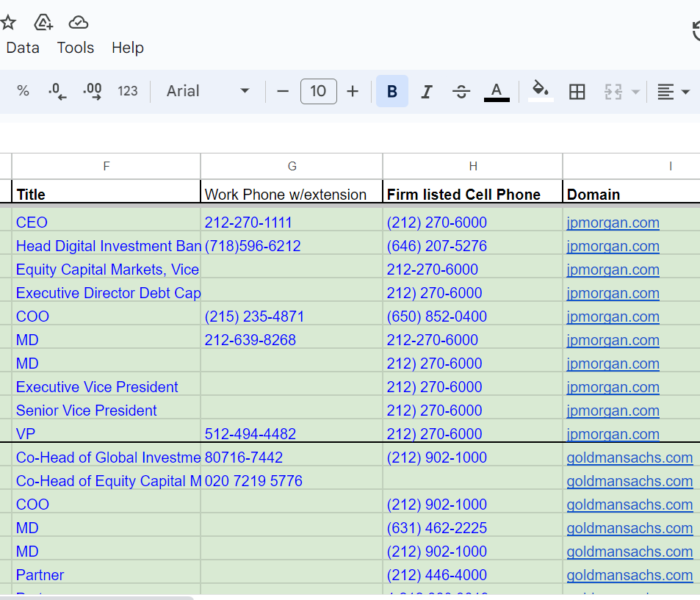The image size is (700, 600).
Task: Click the merge cells icon
Action: pos(613,92)
